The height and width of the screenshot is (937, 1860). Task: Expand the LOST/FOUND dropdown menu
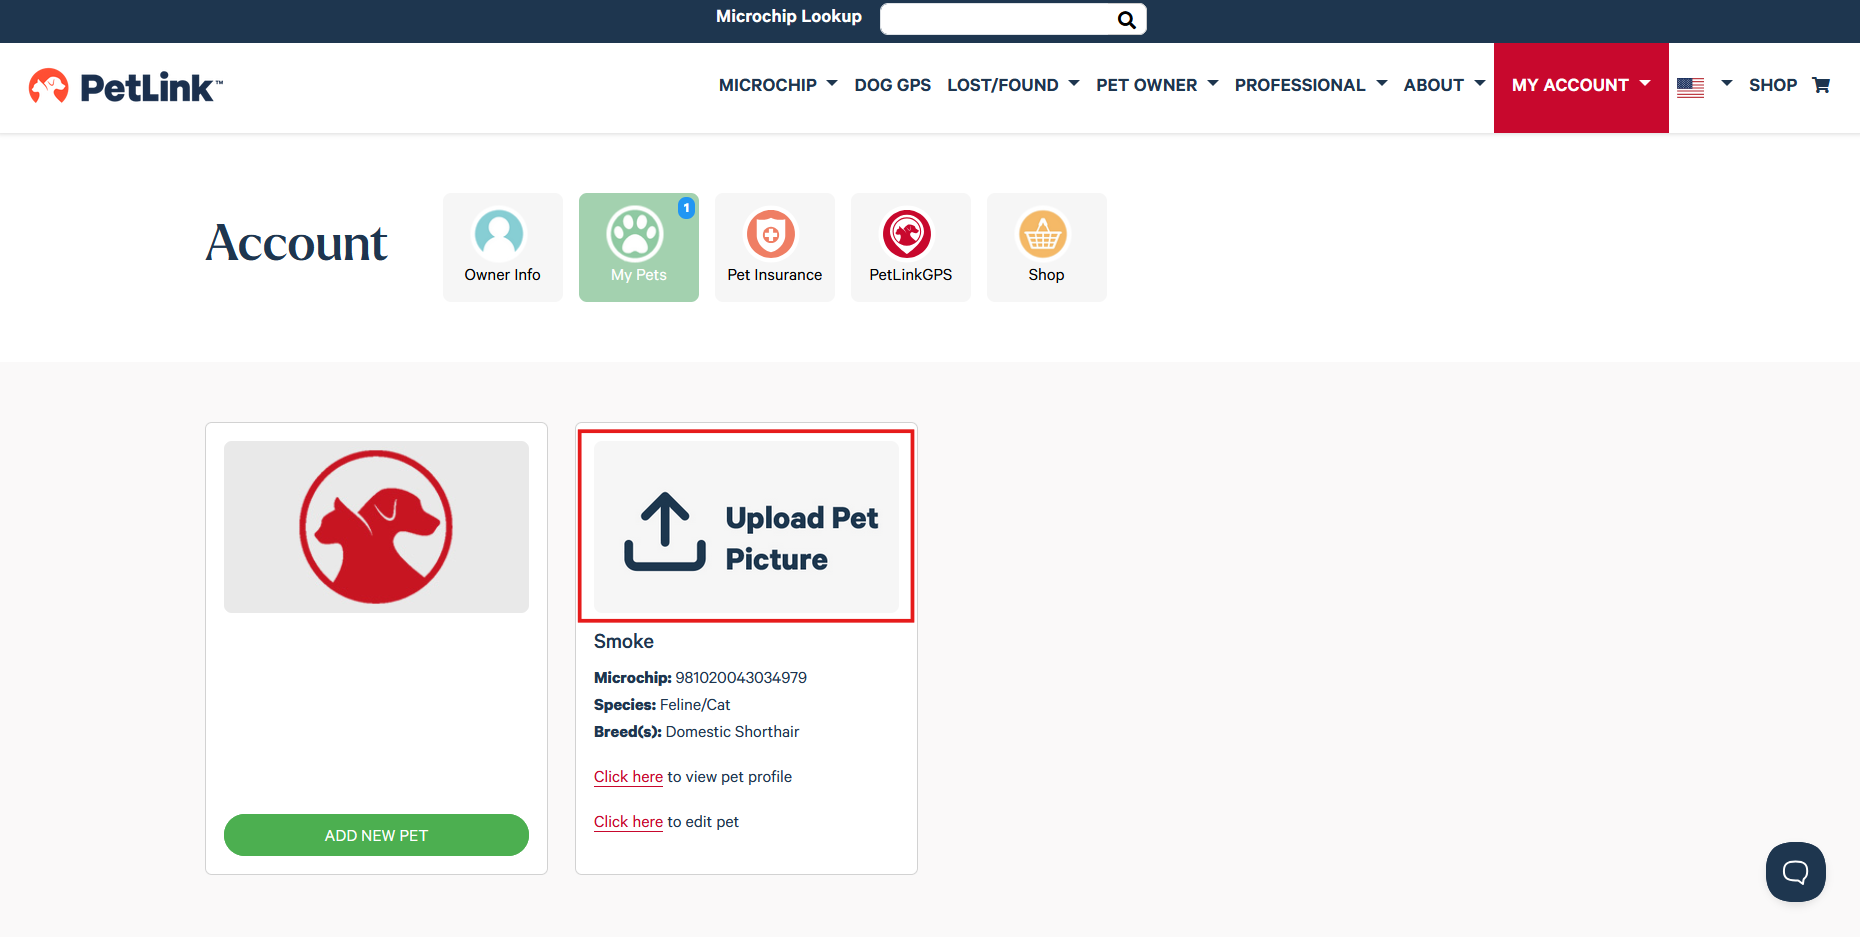pos(1013,85)
